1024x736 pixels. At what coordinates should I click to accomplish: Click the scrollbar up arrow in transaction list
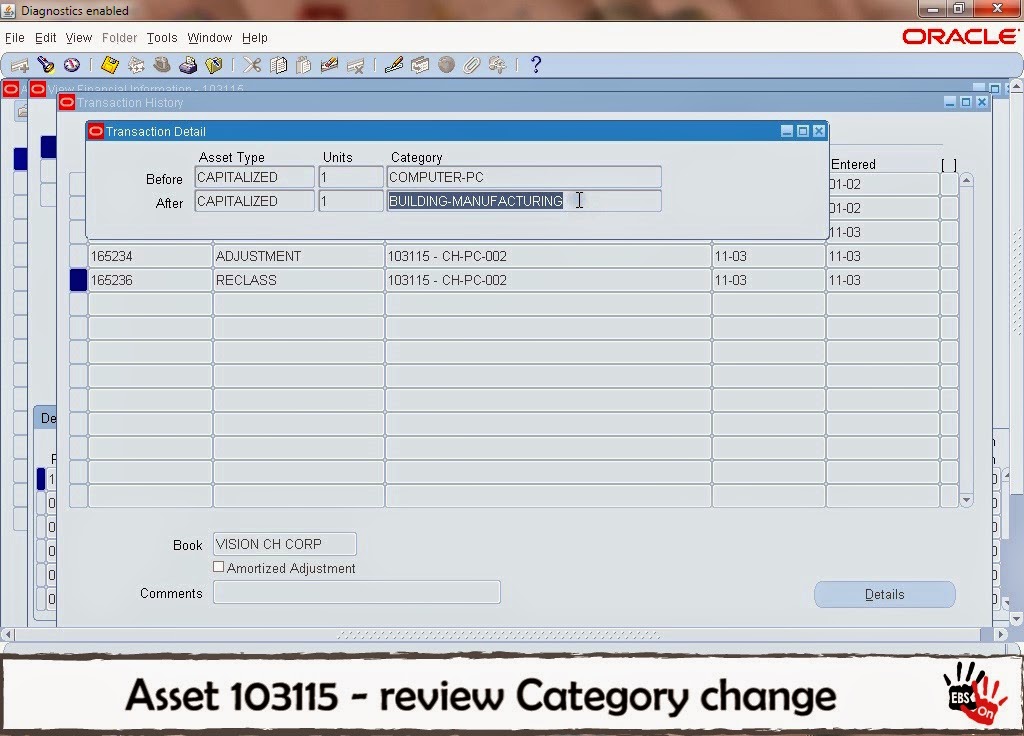[965, 180]
